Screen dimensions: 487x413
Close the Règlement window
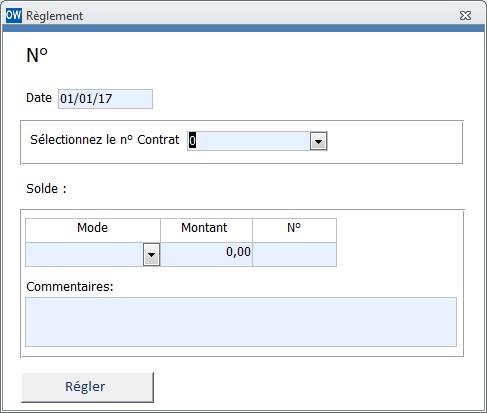465,16
